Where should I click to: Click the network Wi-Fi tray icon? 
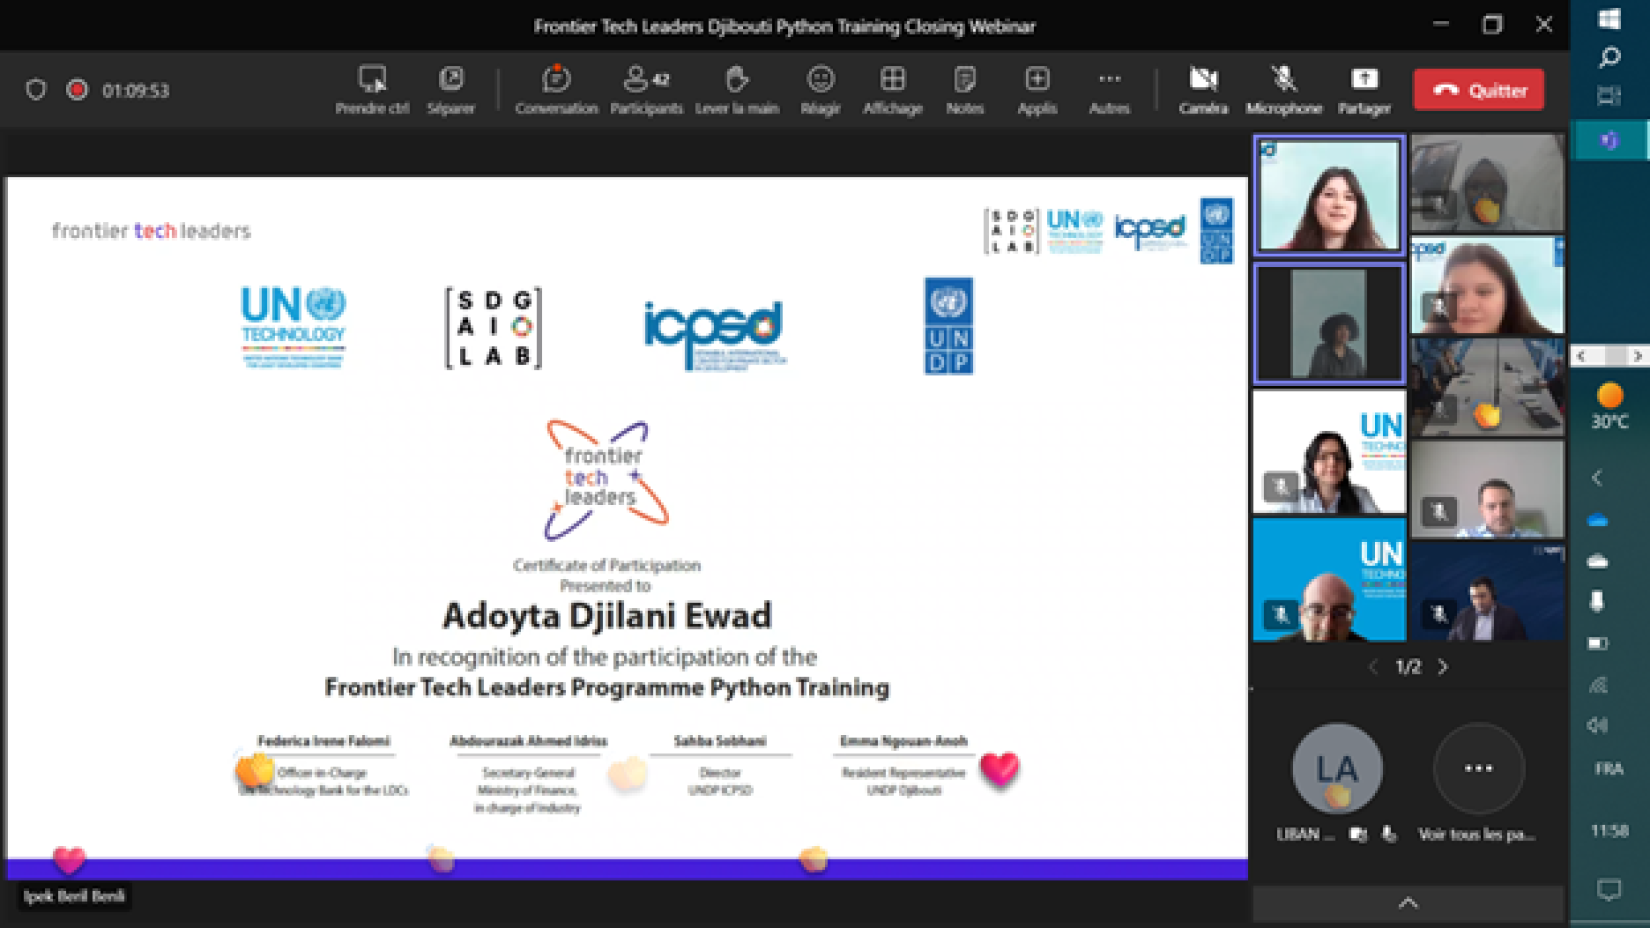point(1598,684)
